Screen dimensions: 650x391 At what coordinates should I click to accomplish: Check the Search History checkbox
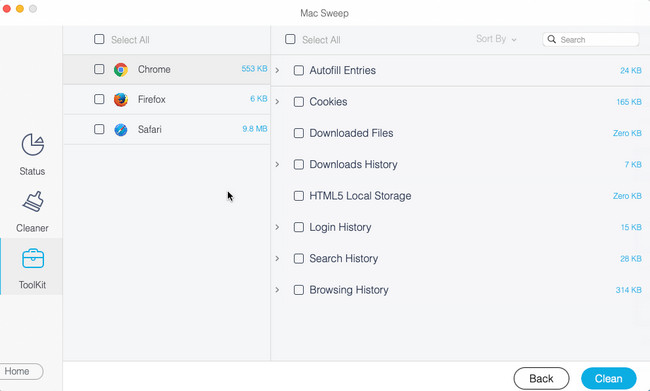point(298,259)
